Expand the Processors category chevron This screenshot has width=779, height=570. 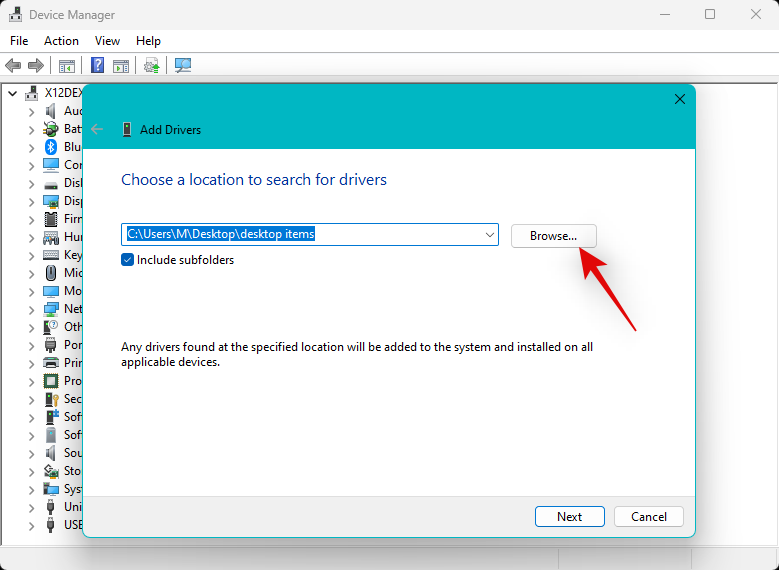pyautogui.click(x=31, y=382)
